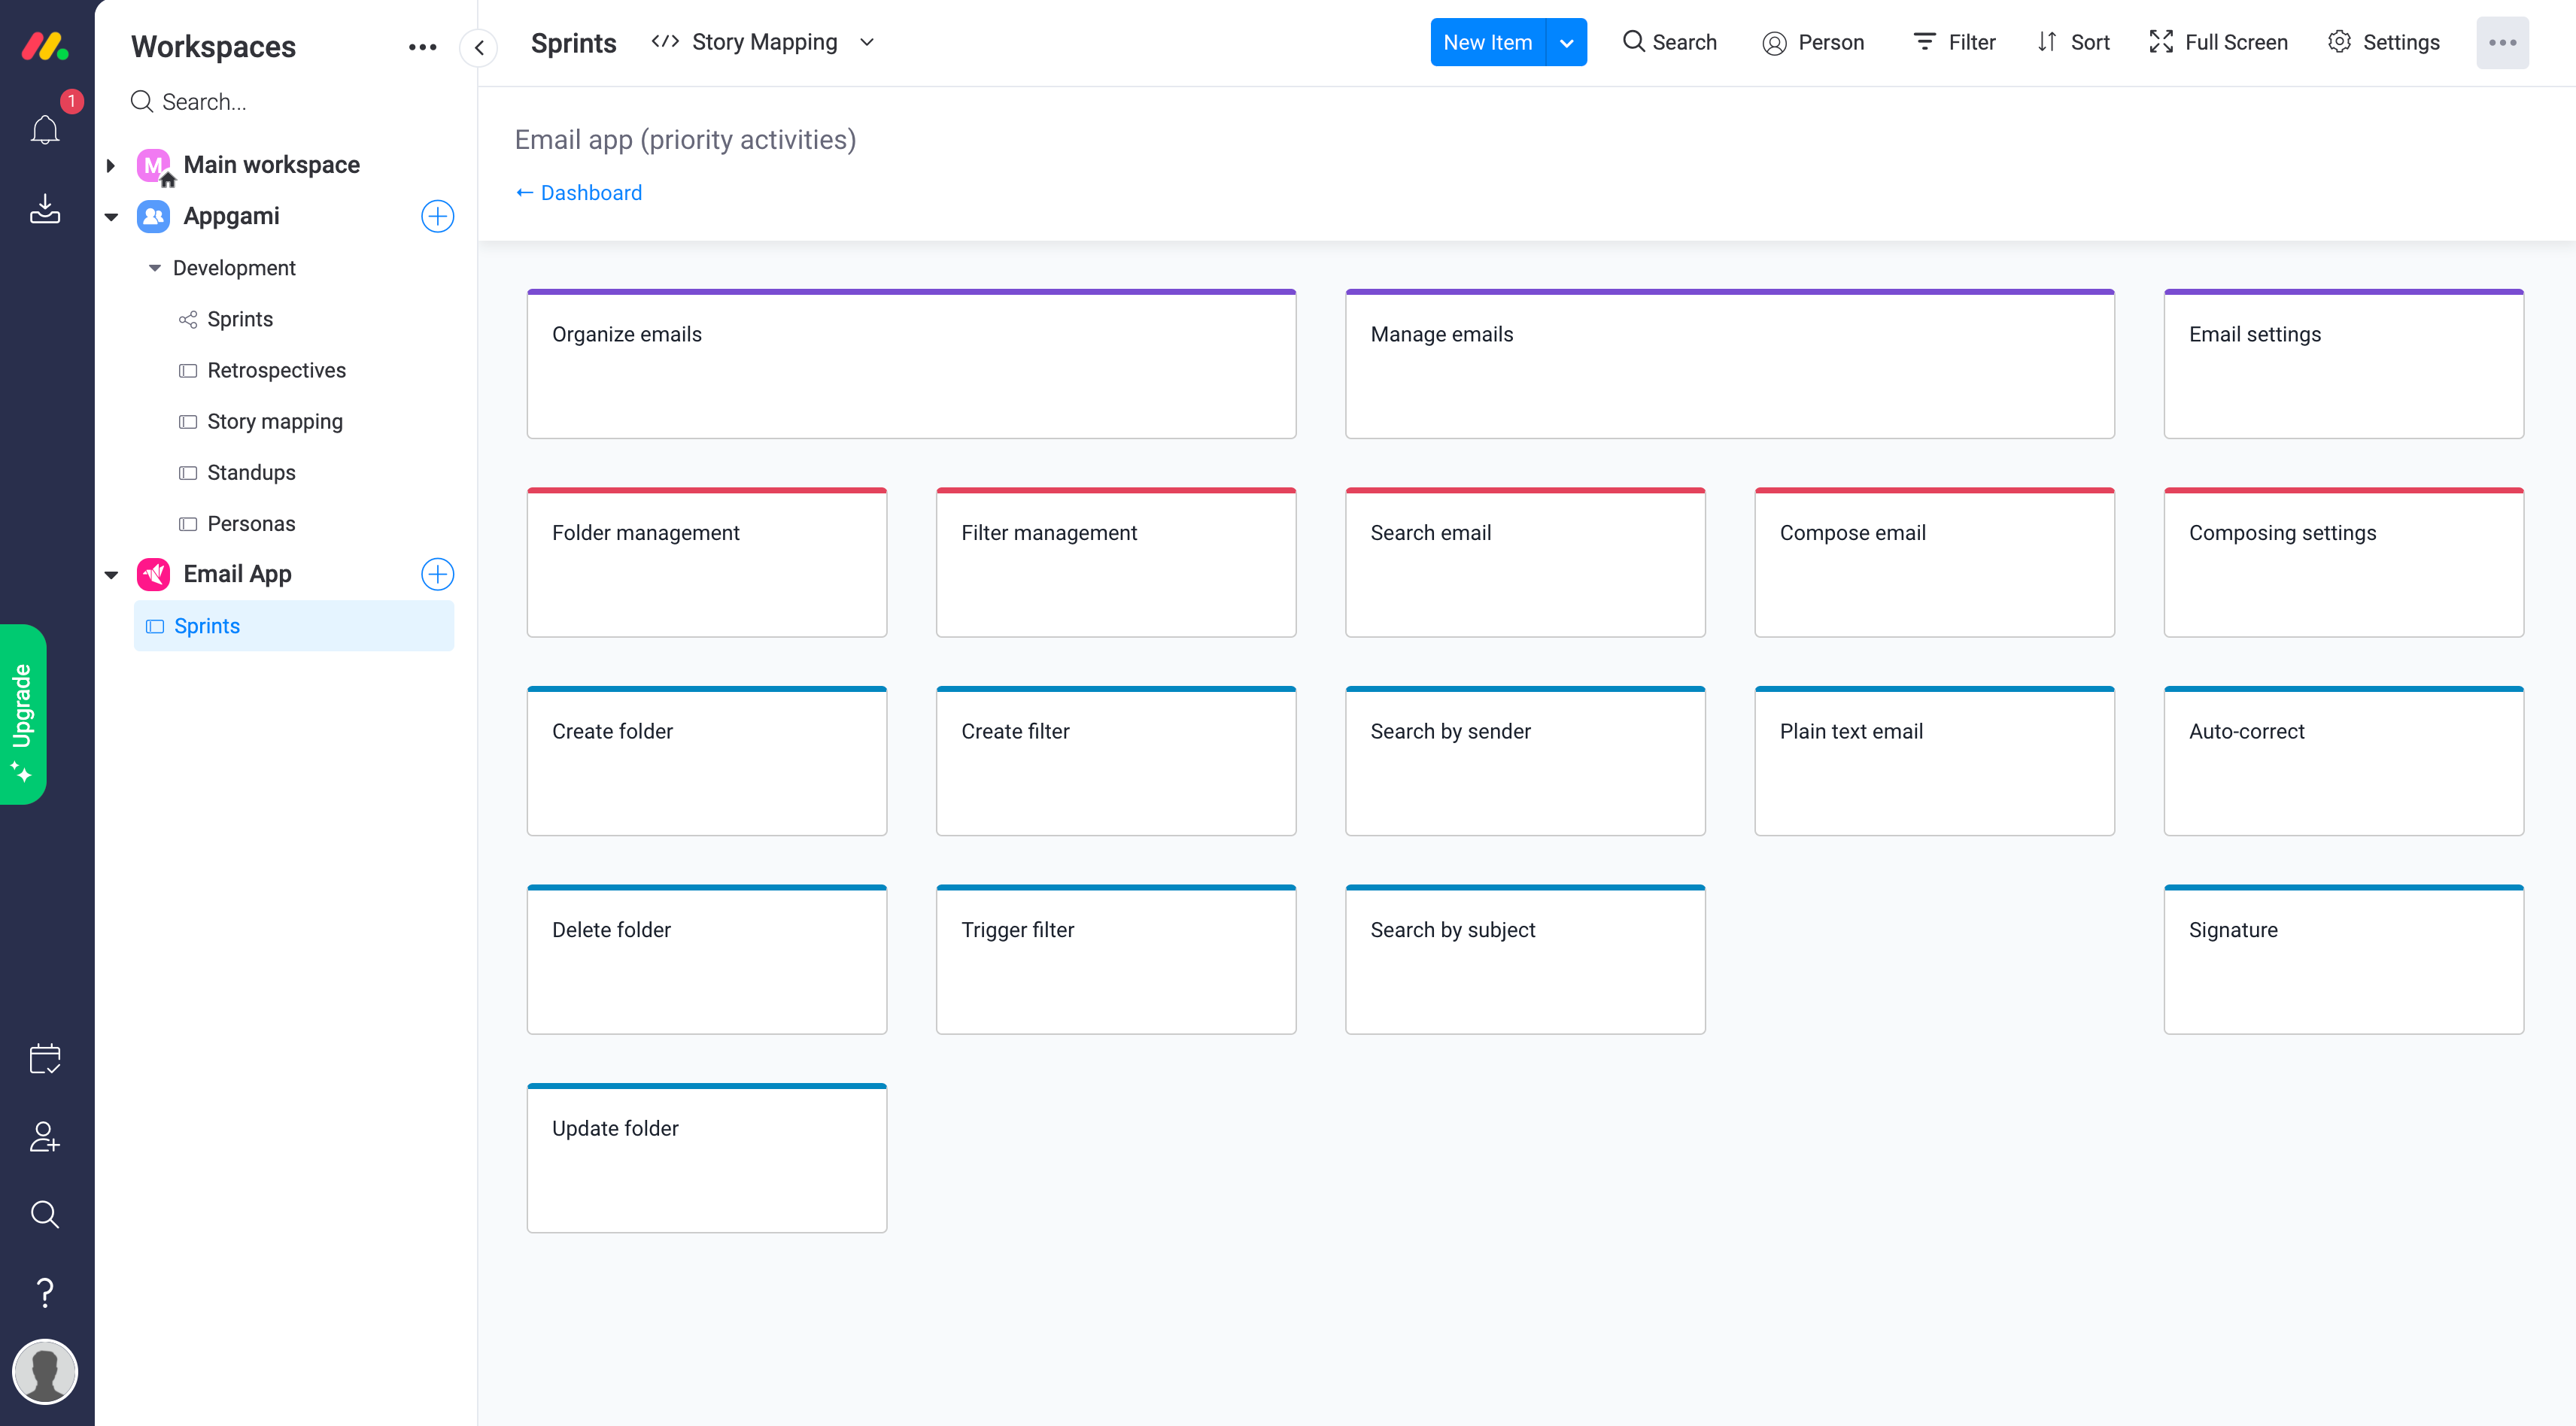Collapse the workspaces sidebar panel
The image size is (2576, 1426).
479,47
